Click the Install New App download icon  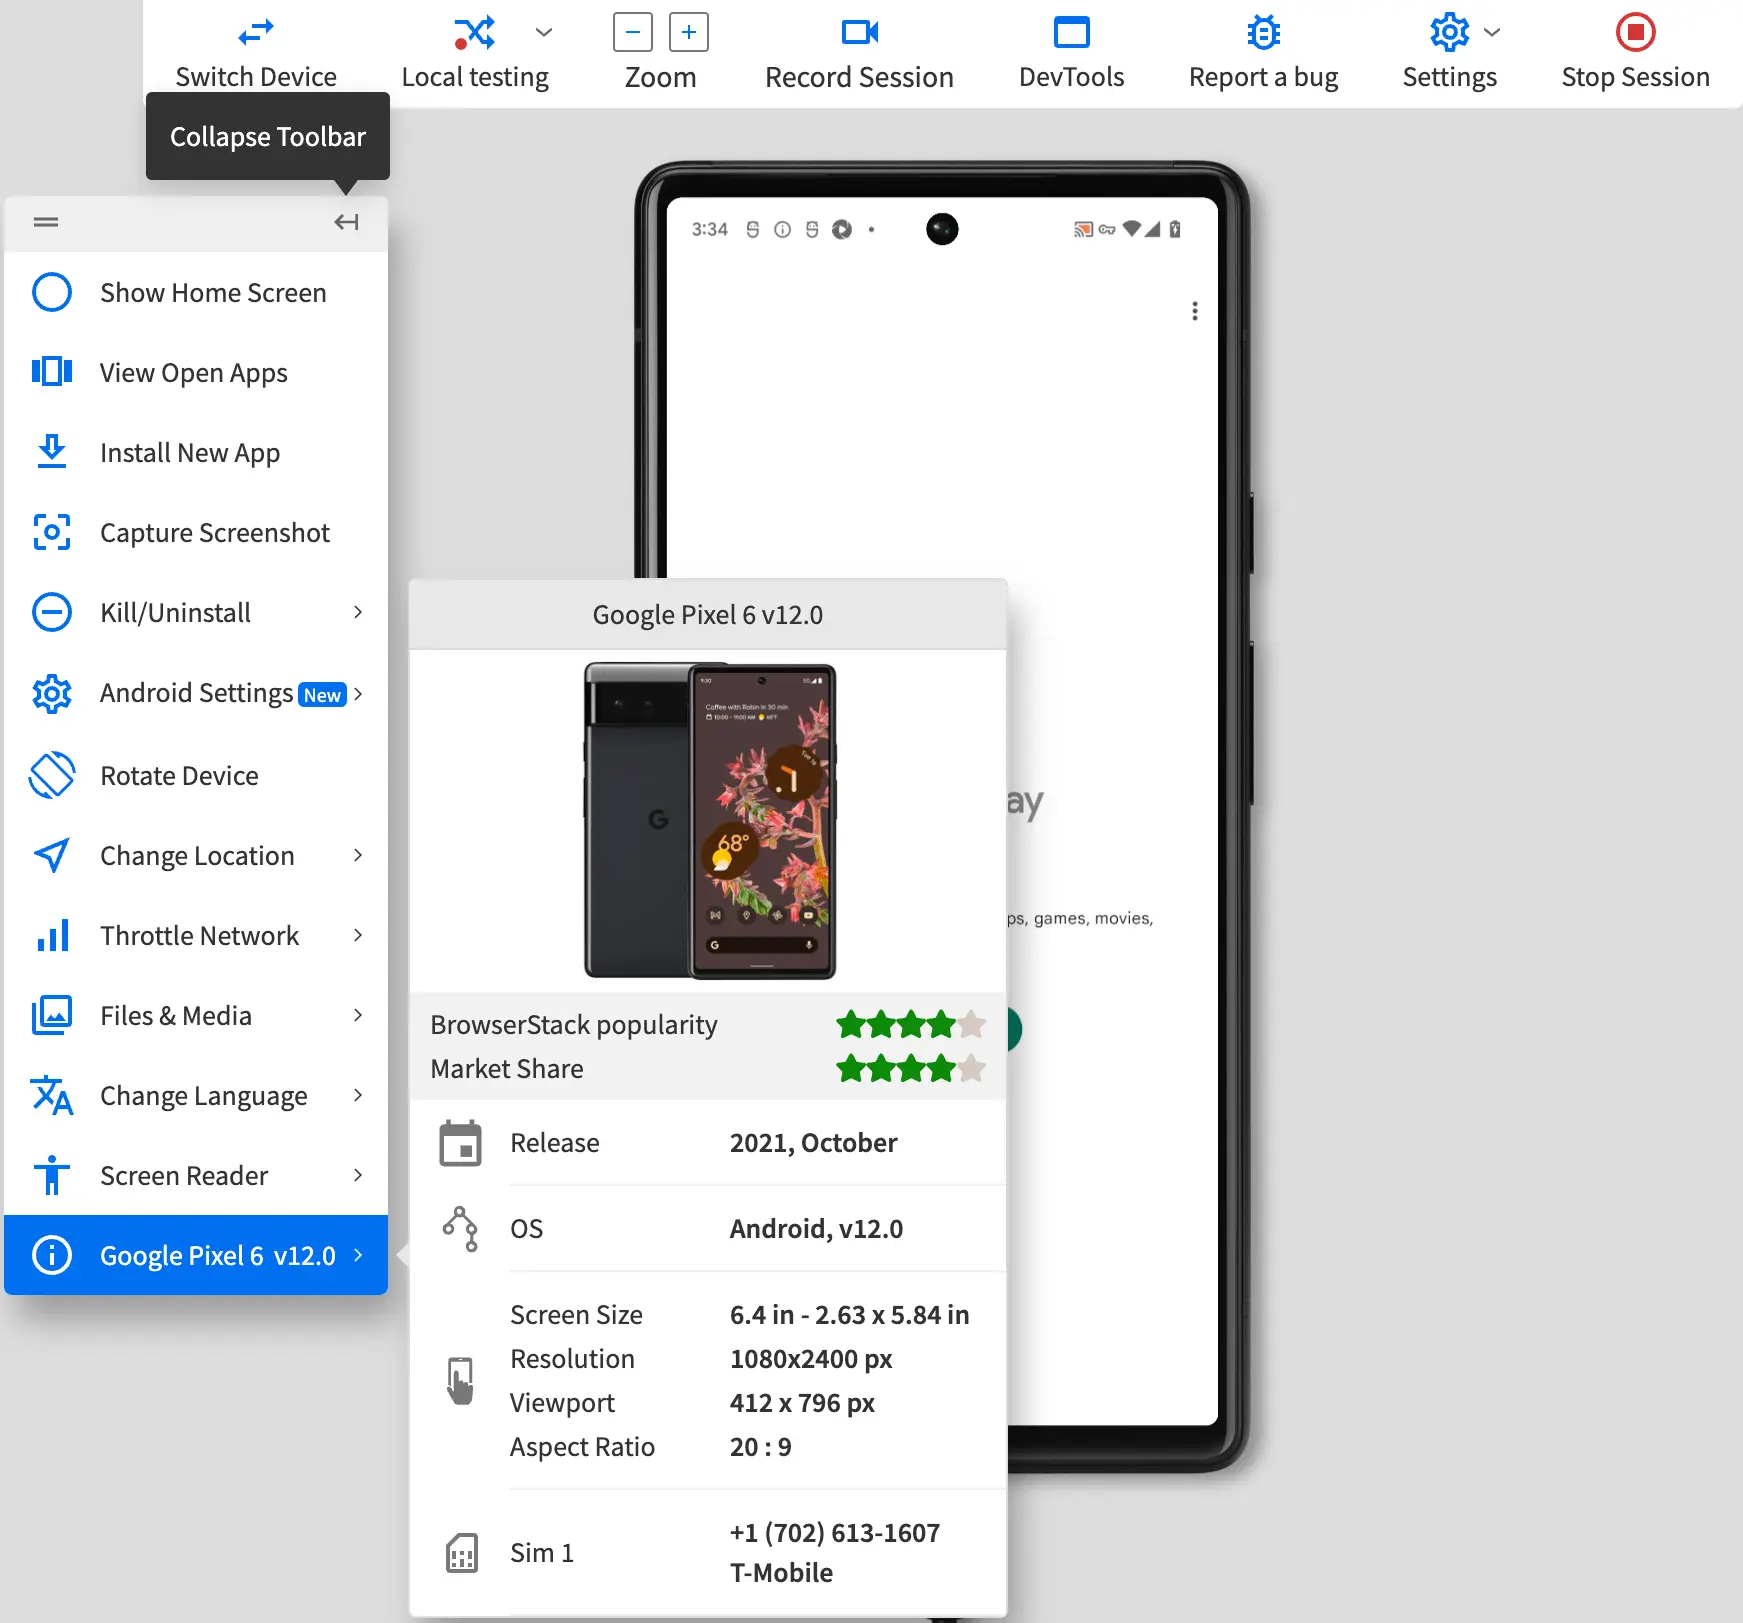(52, 452)
